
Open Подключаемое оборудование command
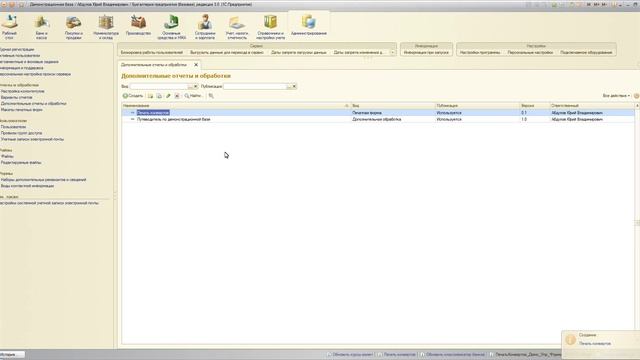tap(586, 53)
